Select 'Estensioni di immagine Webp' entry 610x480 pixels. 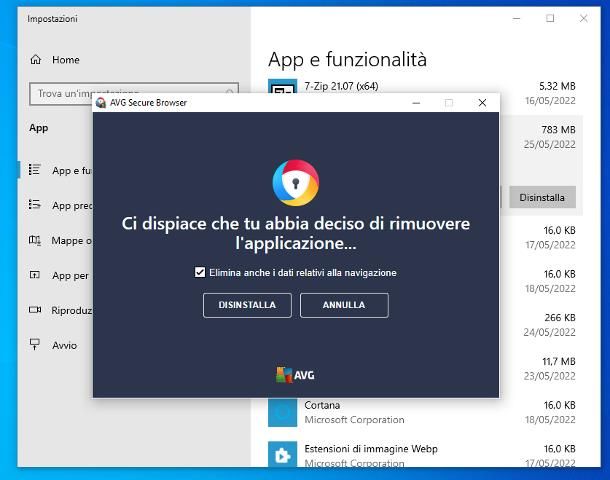coord(422,454)
